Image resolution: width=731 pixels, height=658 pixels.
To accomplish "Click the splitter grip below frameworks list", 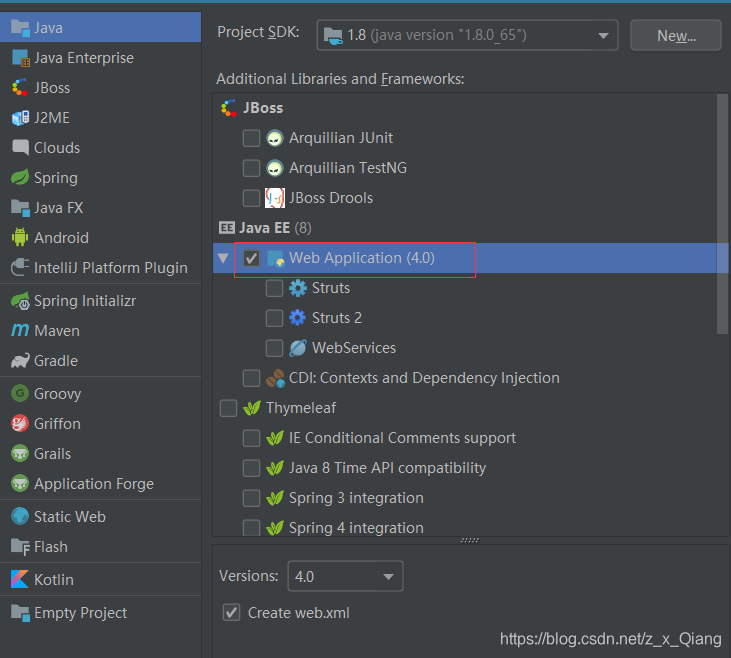I will 469,540.
